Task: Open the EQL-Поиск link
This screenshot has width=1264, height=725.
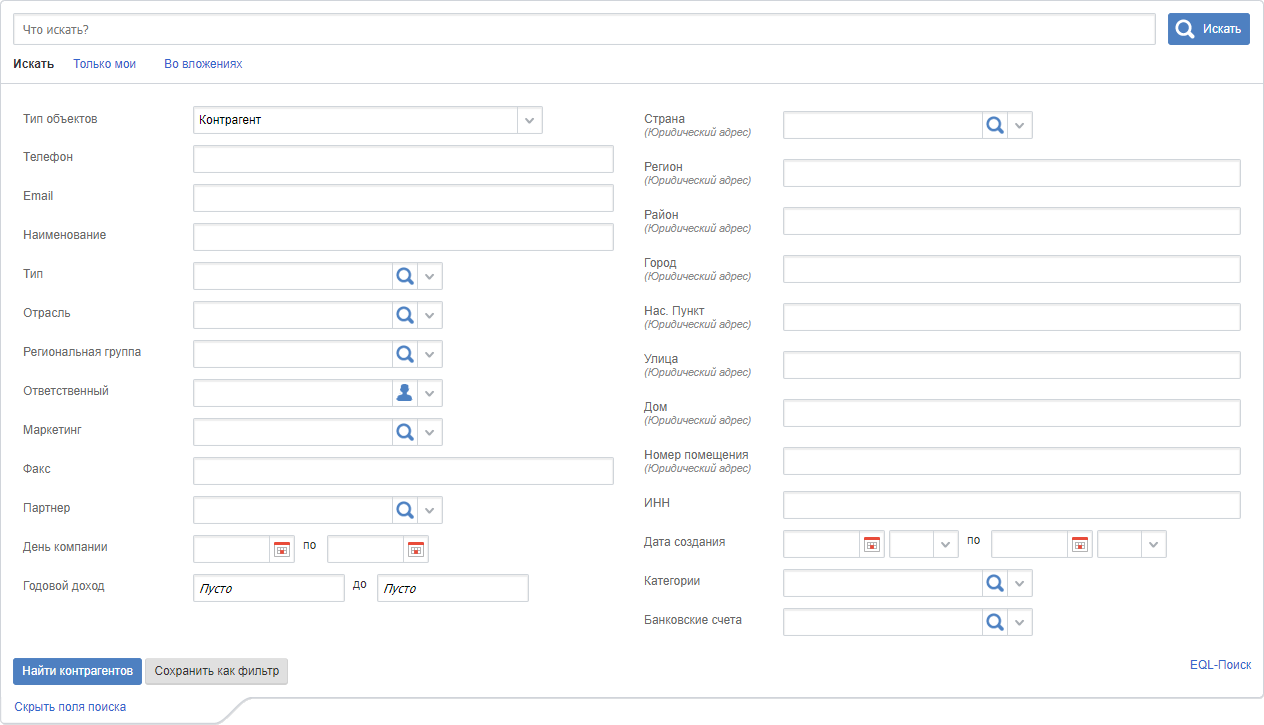Action: click(1220, 665)
